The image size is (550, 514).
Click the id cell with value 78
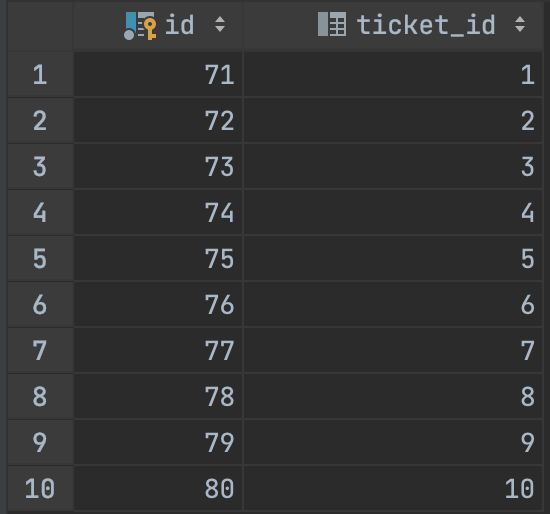coord(158,396)
